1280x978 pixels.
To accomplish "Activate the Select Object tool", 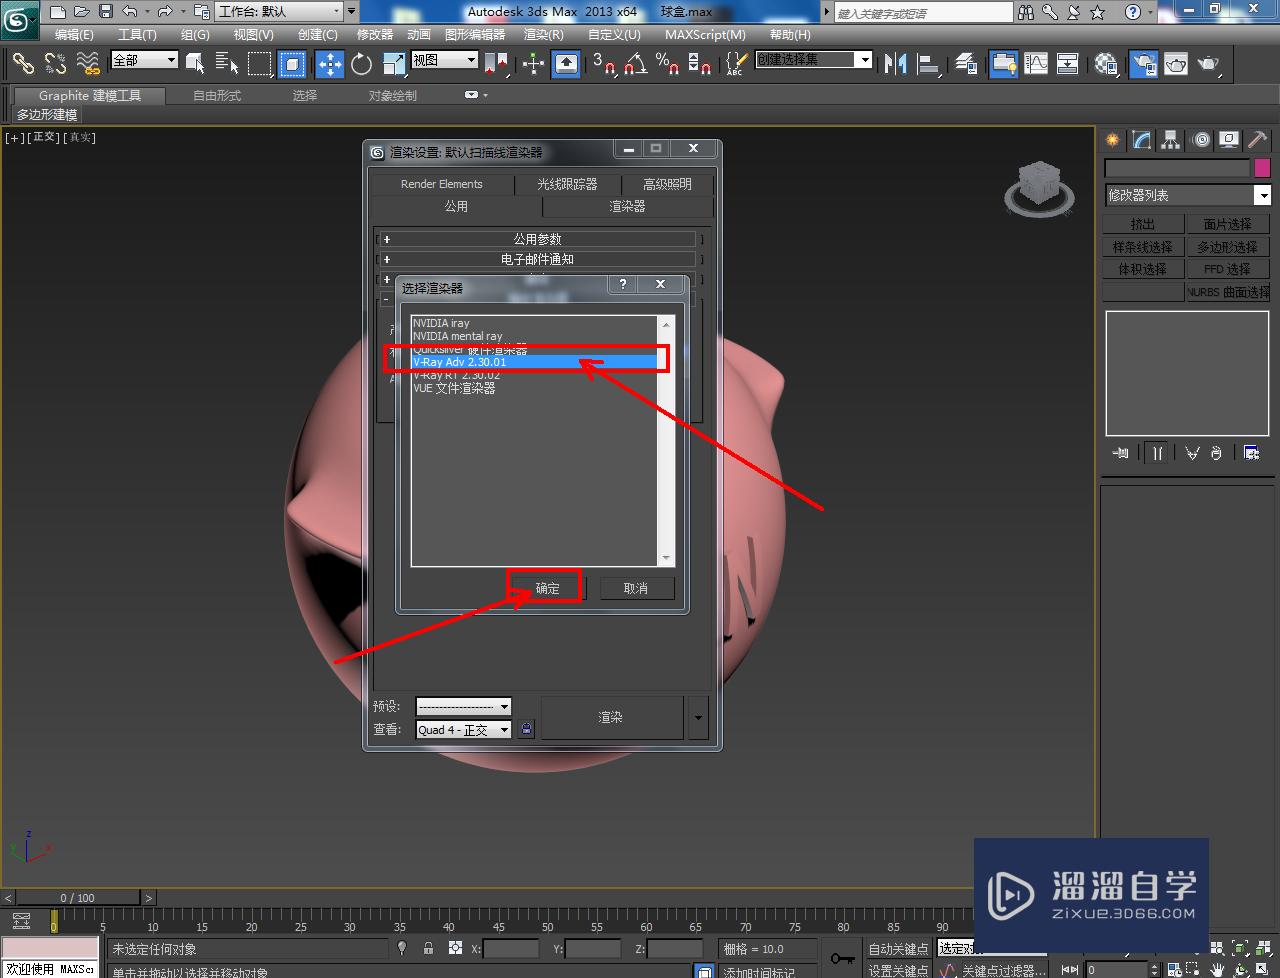I will click(195, 64).
